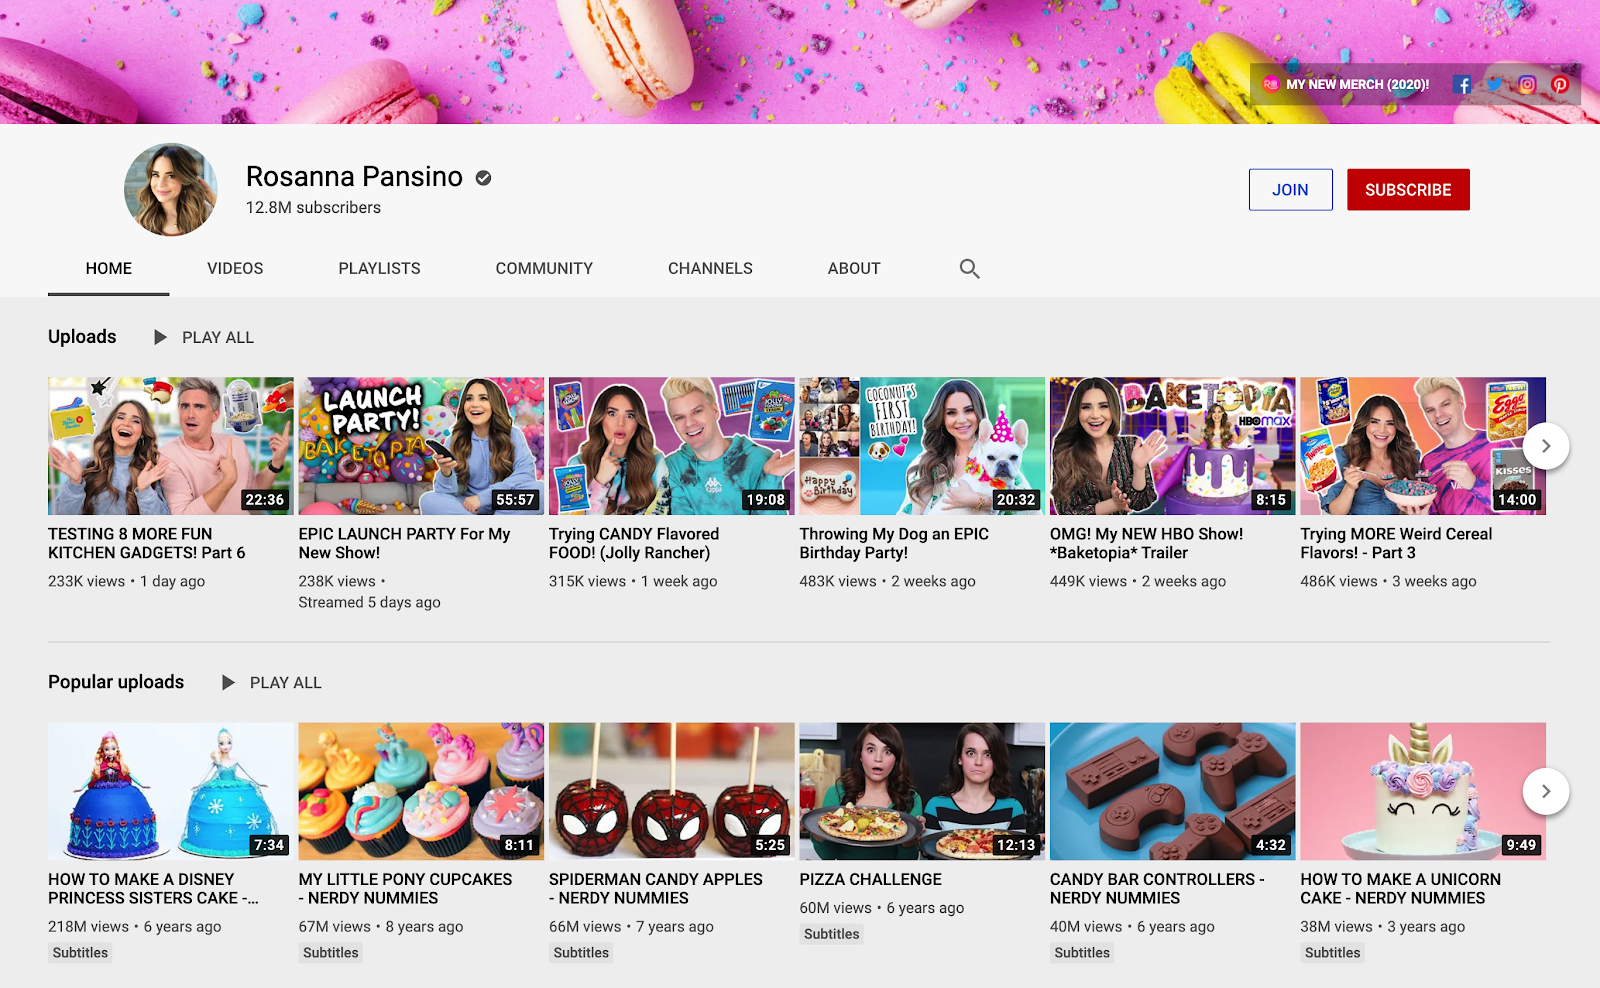The width and height of the screenshot is (1600, 988).
Task: Click PLAY ALL text beside Popular uploads
Action: tap(286, 683)
